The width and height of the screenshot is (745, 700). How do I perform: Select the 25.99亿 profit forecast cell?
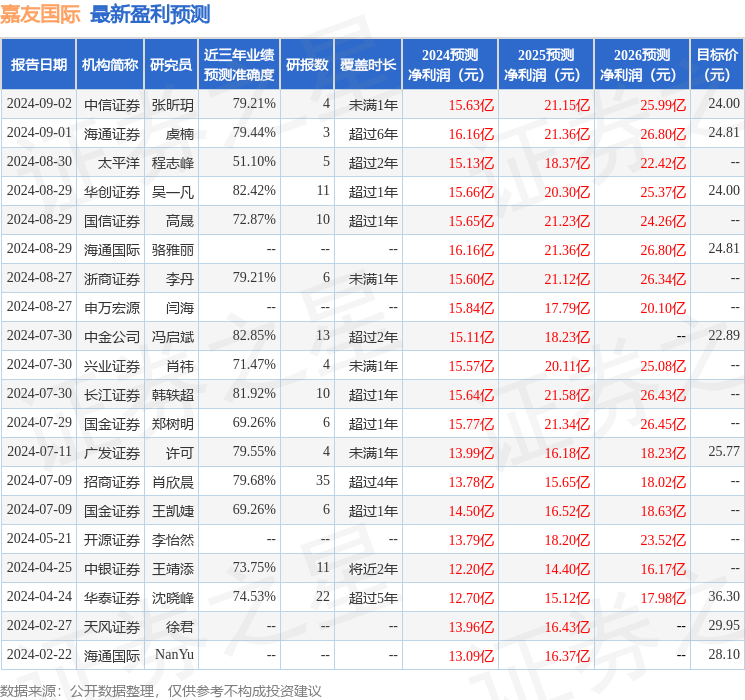[x=642, y=104]
